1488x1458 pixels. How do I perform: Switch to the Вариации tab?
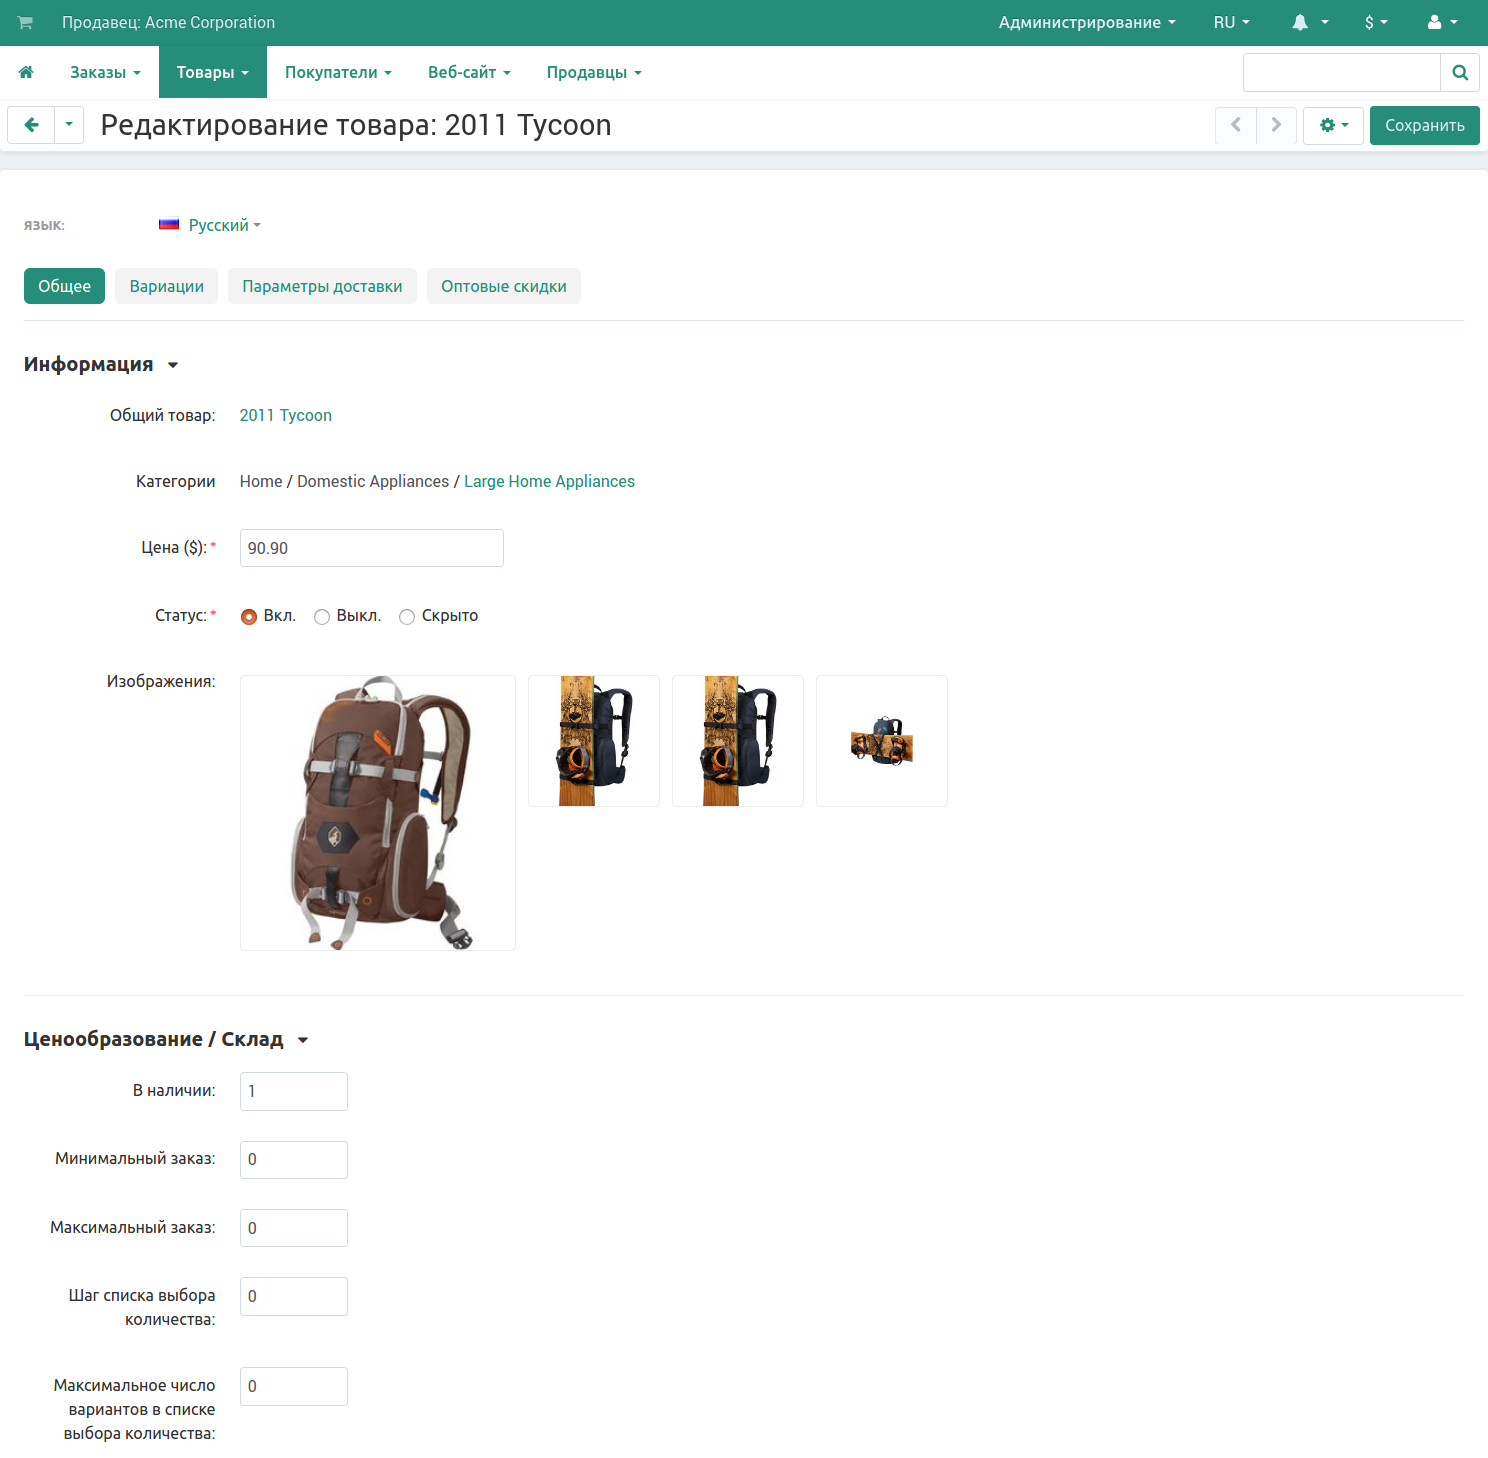166,286
